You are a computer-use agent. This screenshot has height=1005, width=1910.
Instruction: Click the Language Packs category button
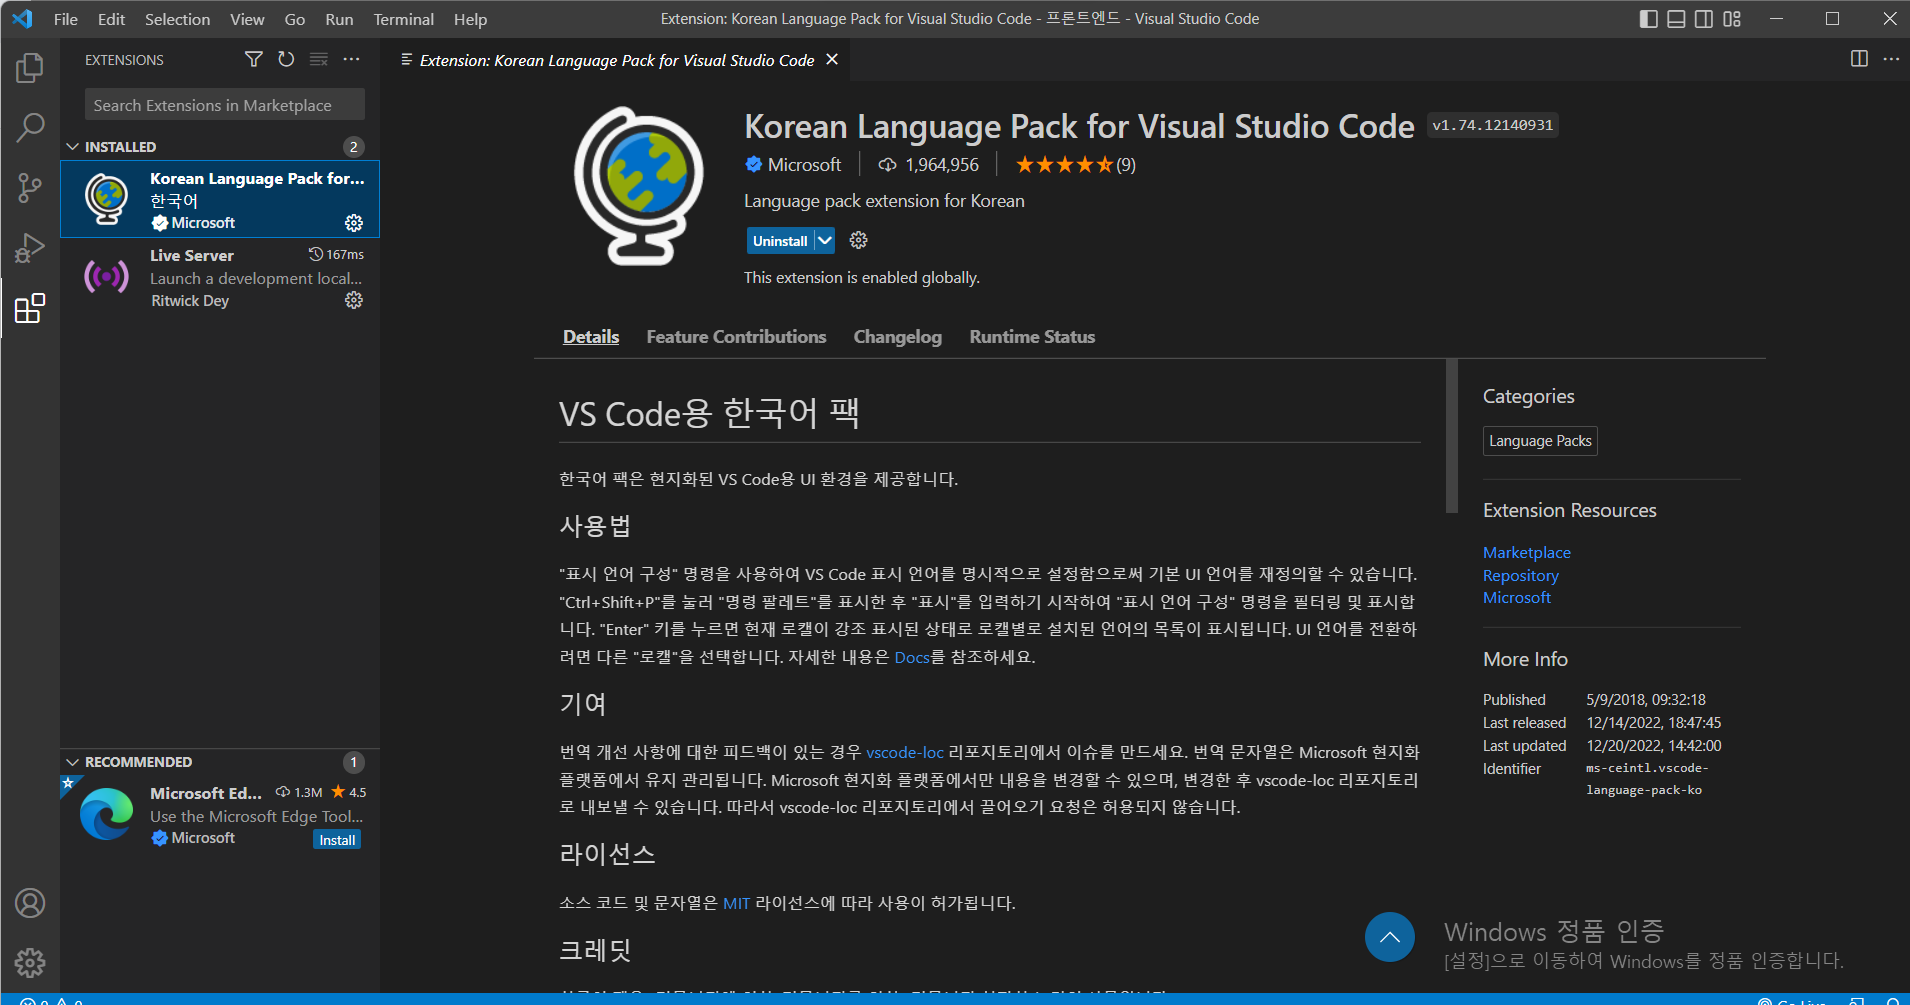click(1540, 441)
